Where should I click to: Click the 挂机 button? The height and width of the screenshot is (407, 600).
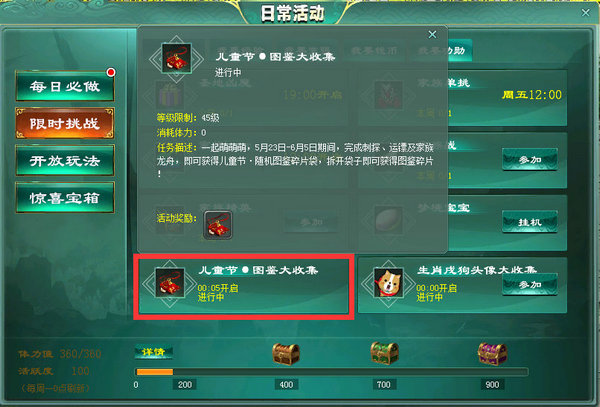[x=530, y=222]
